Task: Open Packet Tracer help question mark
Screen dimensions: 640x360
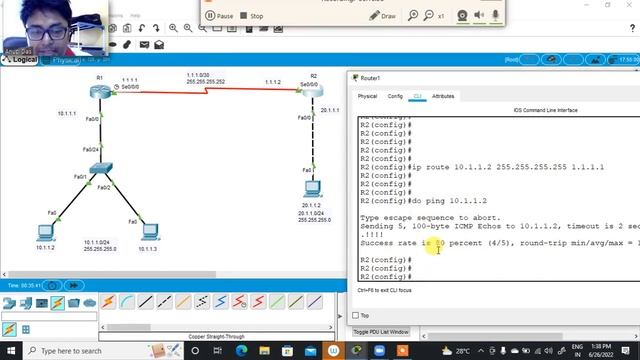Action: coord(632,28)
